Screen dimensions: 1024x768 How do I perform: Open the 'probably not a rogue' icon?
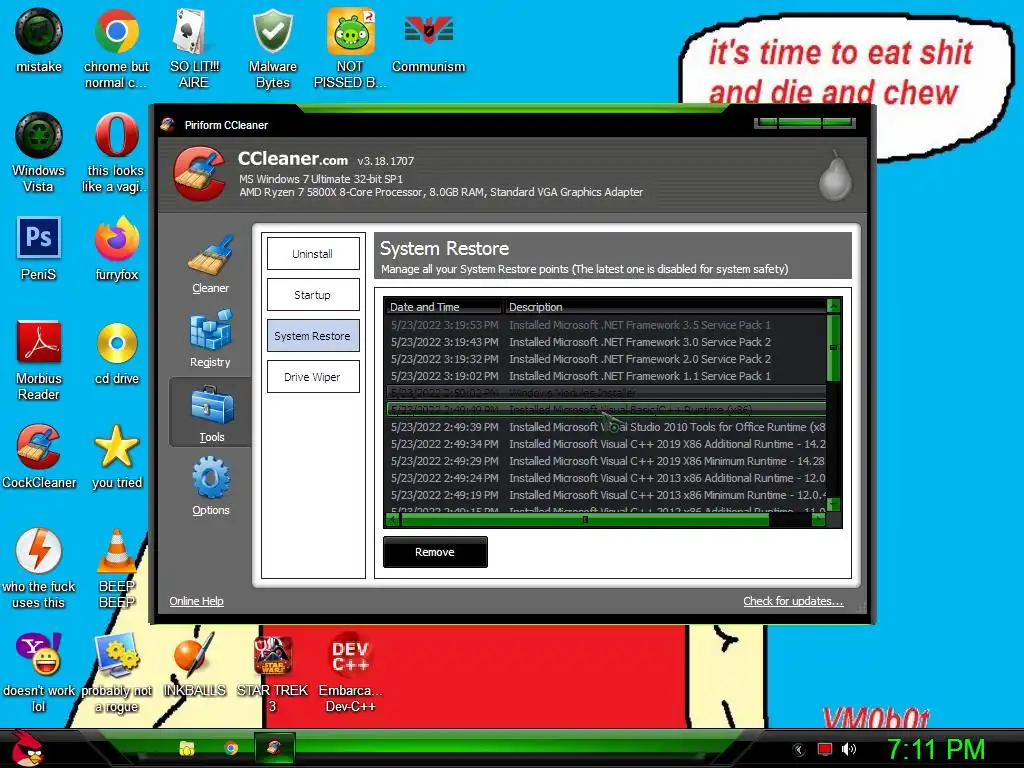[x=116, y=672]
